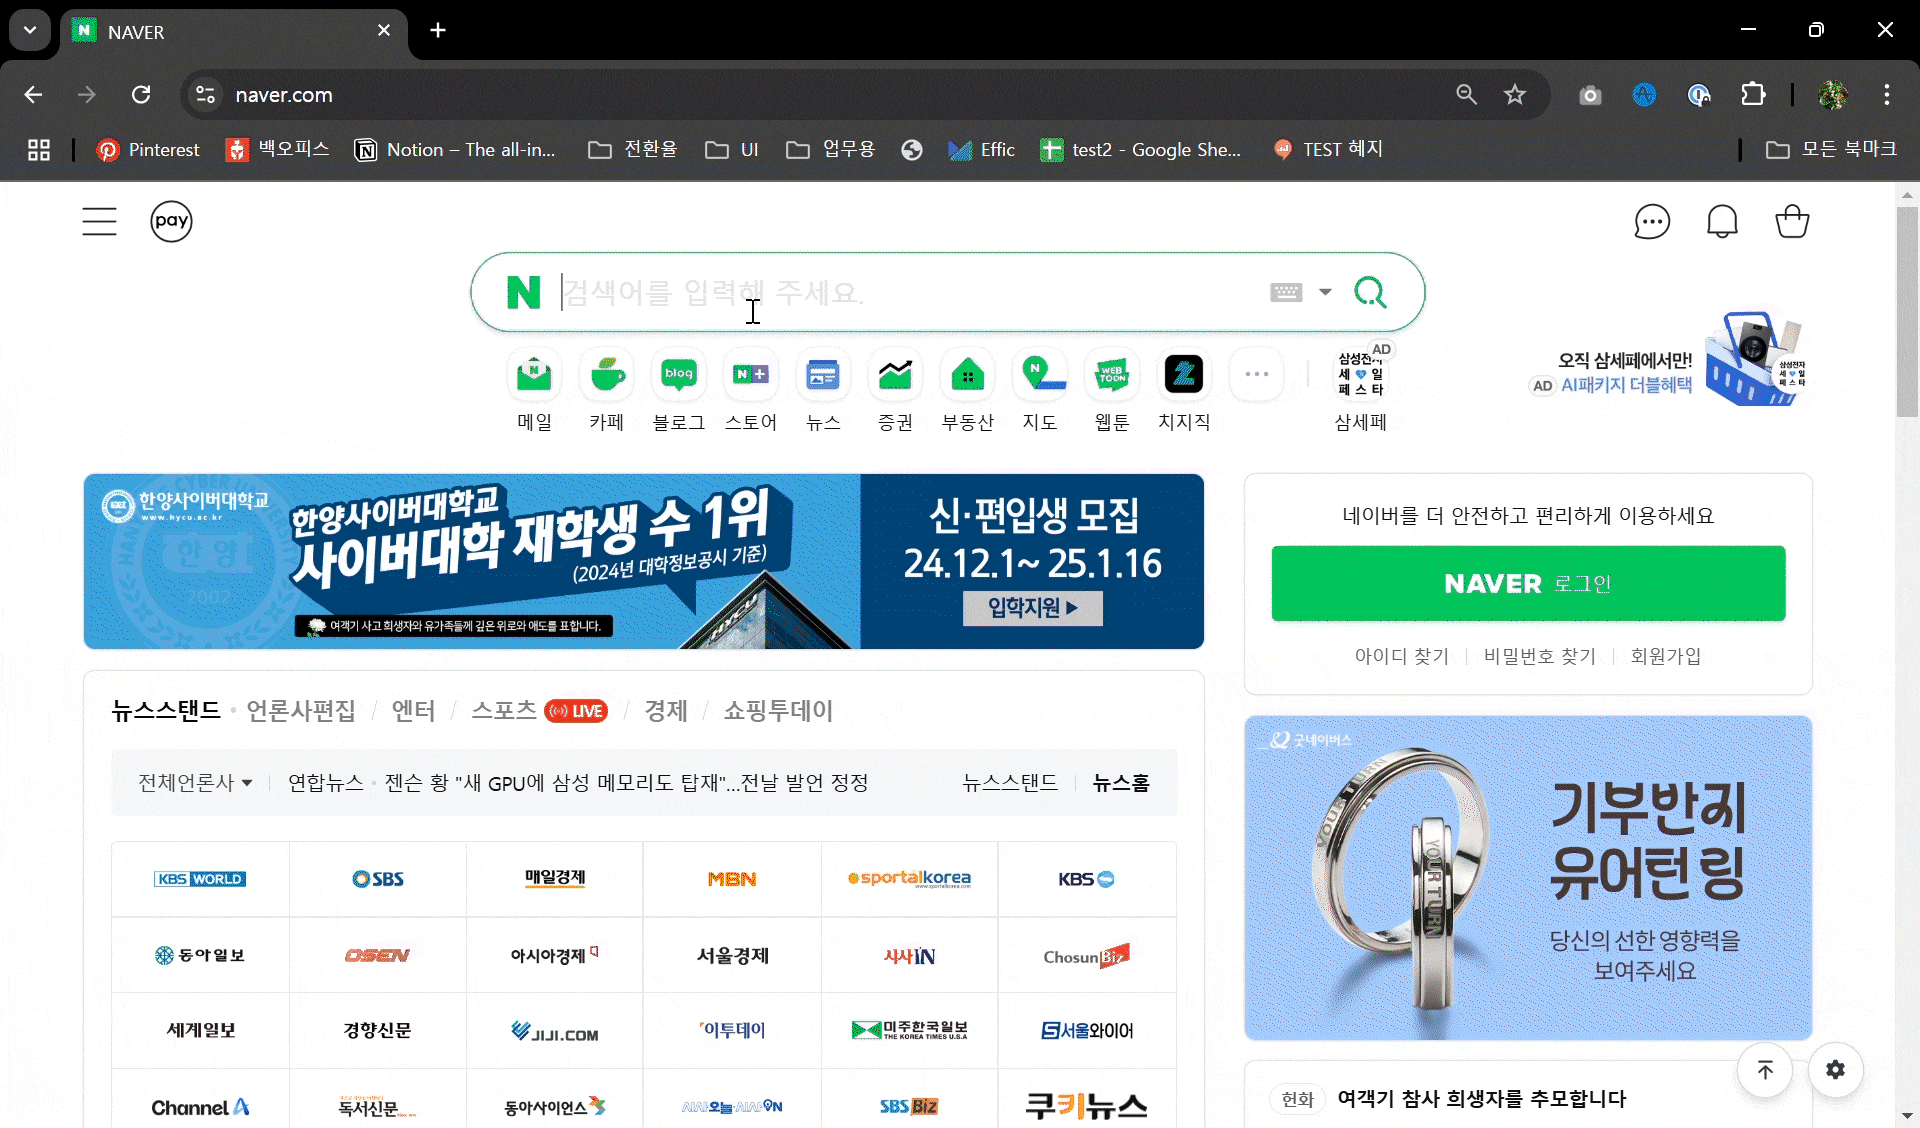Viewport: 1920px width, 1128px height.
Task: Select the 뉴스스탠드 tab
Action: point(166,710)
